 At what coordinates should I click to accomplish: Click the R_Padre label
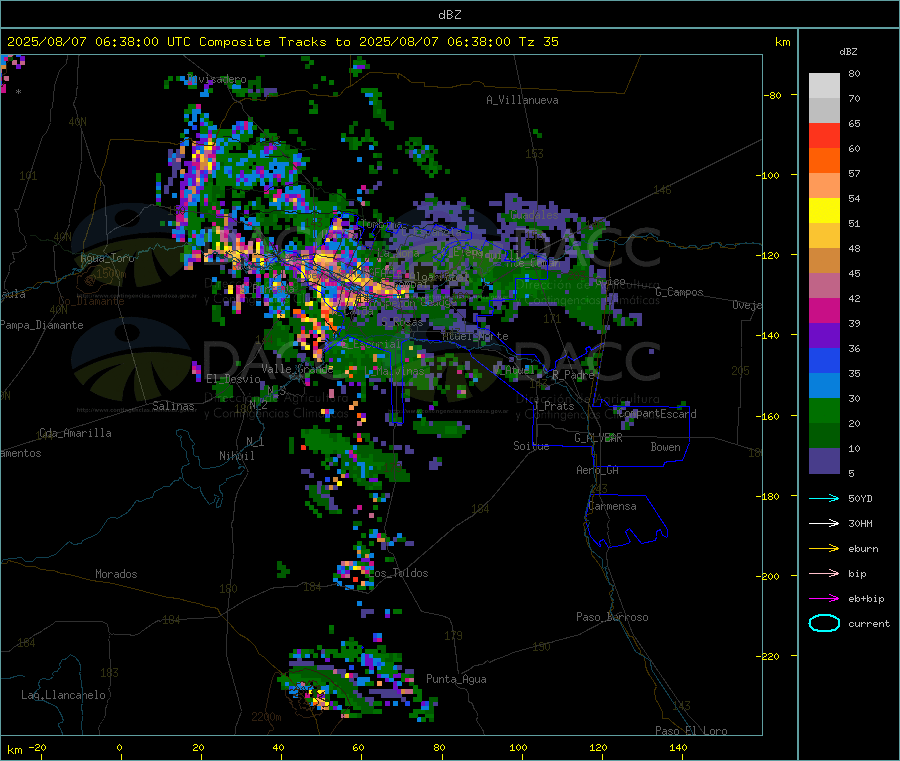tap(573, 375)
